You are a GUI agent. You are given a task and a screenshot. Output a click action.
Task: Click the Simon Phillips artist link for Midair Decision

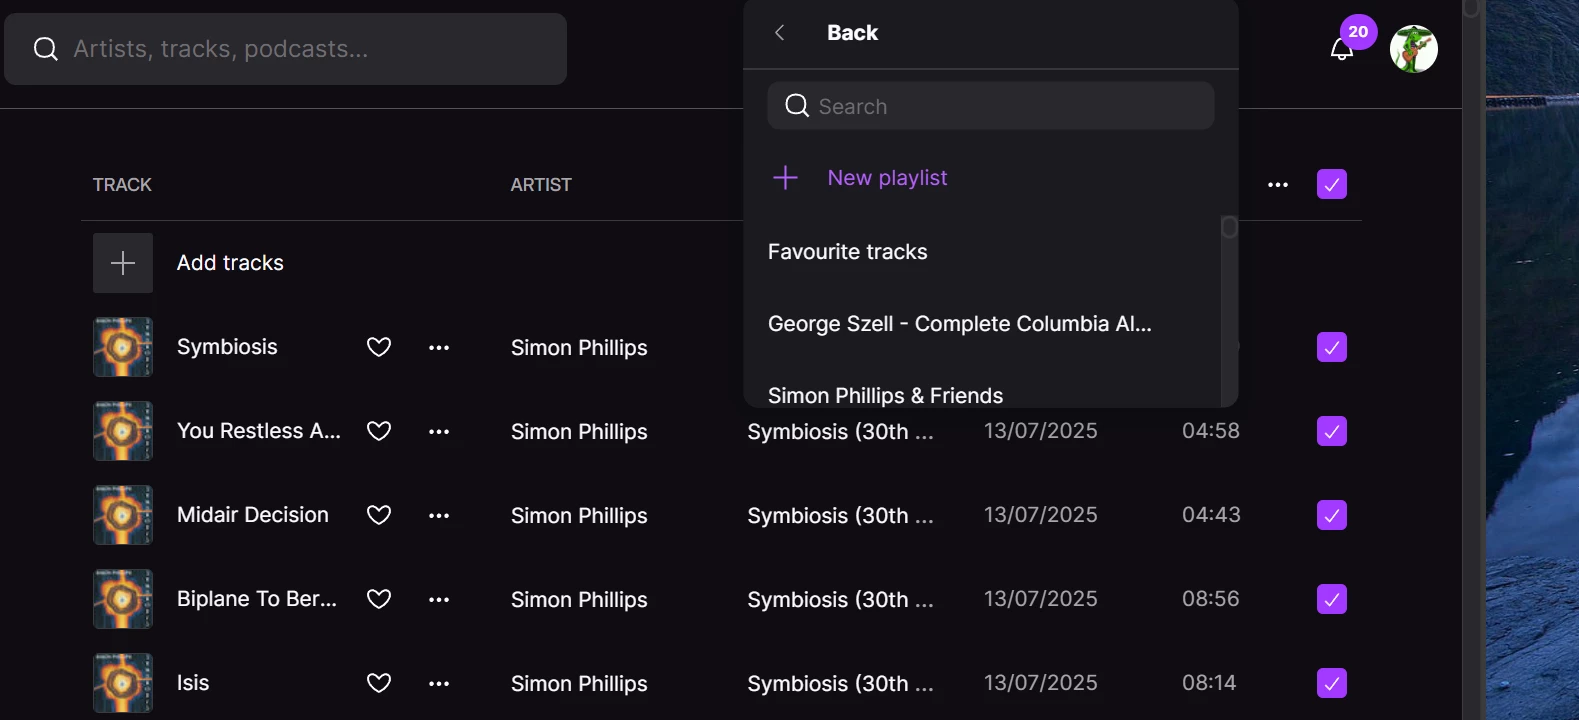point(579,516)
